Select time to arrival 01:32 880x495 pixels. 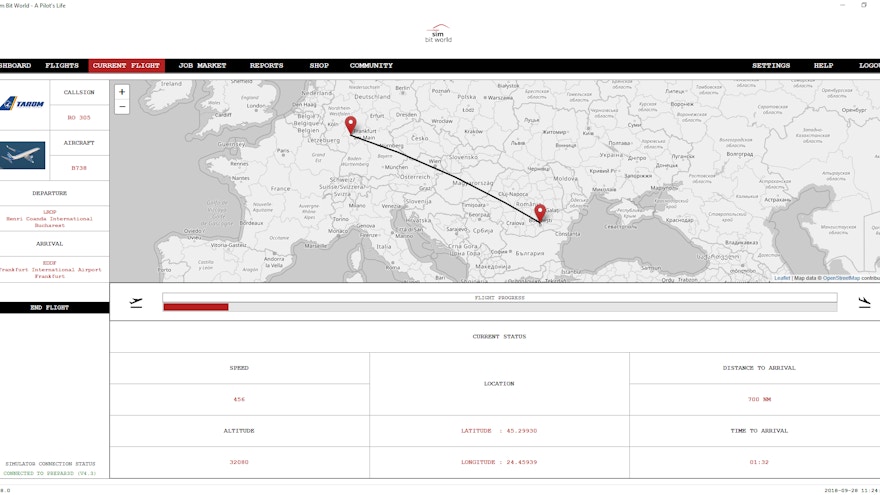pyautogui.click(x=759, y=462)
